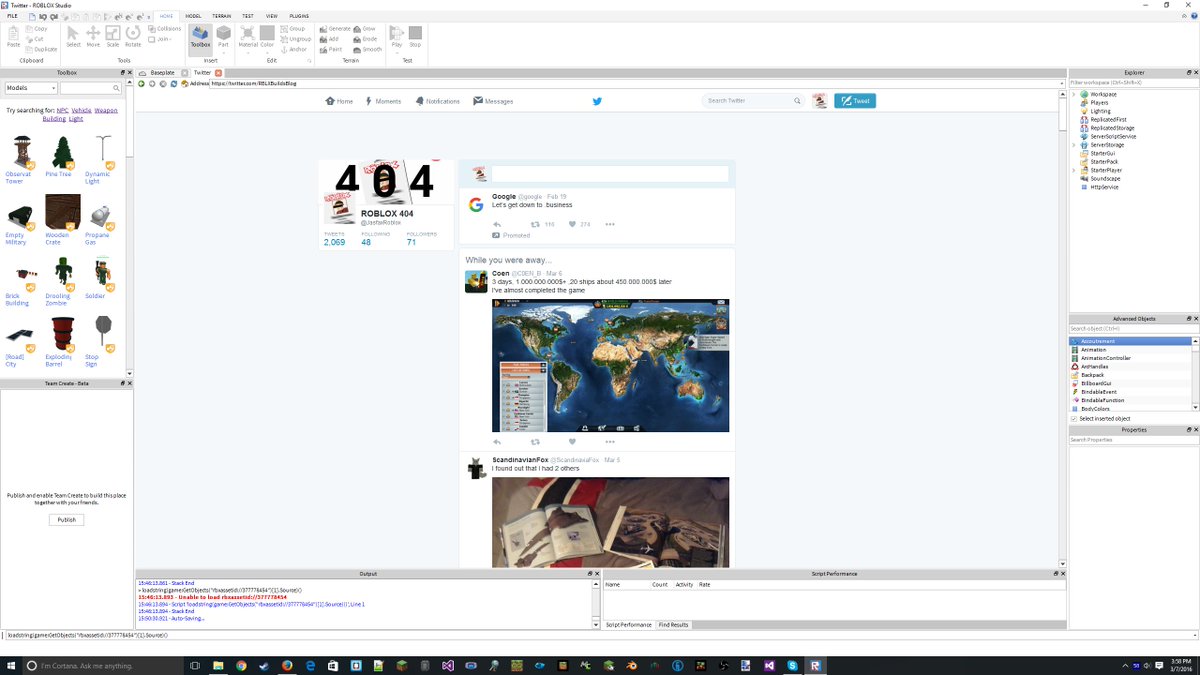Open the Find Results tab
This screenshot has height=675, width=1200.
673,624
